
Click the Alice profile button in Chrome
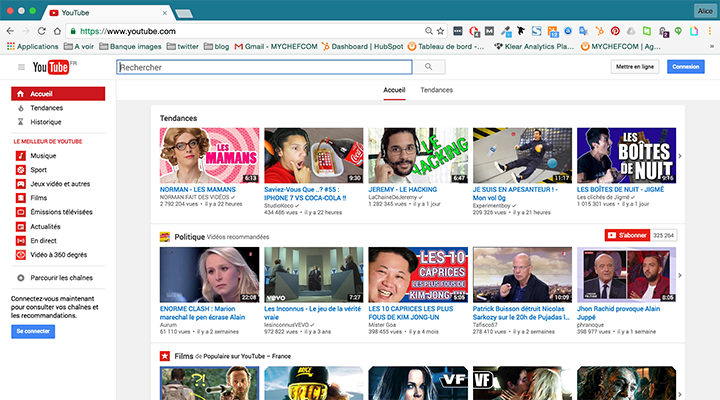705,11
